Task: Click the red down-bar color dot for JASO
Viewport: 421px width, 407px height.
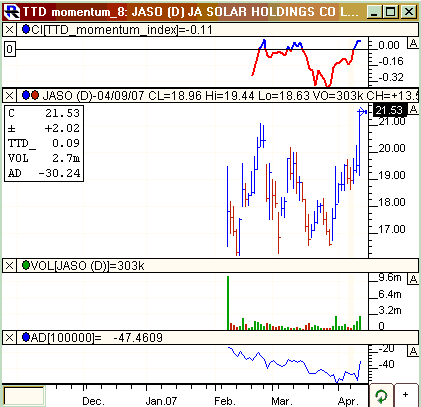Action: point(35,95)
